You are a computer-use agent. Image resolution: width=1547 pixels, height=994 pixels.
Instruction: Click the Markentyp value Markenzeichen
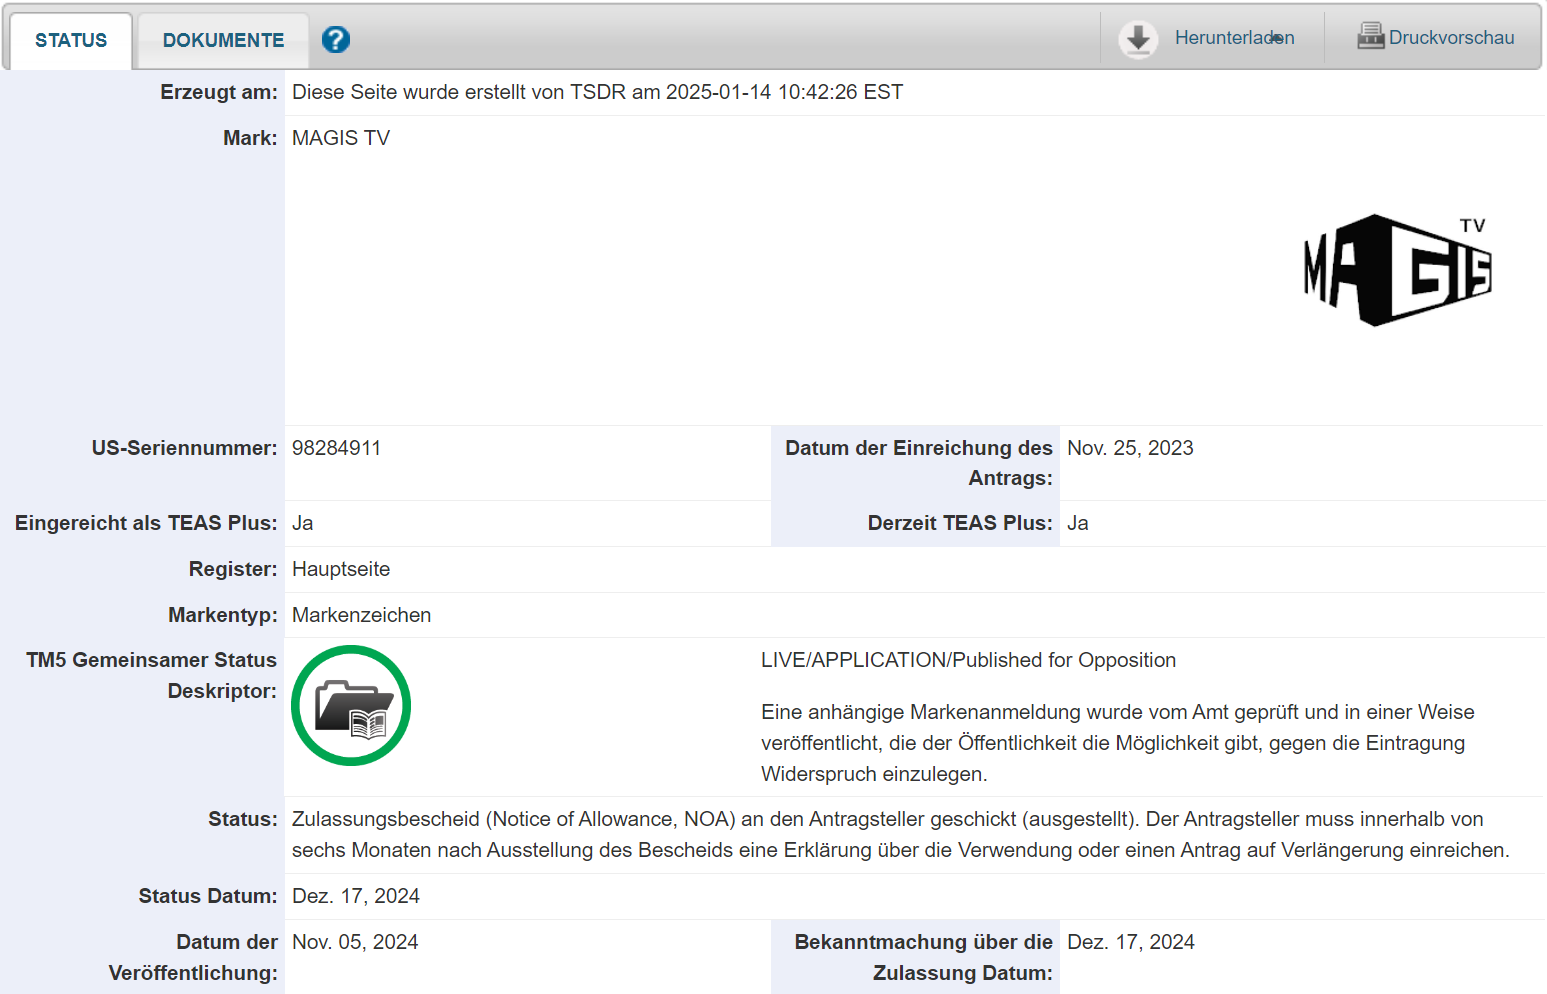pos(361,615)
